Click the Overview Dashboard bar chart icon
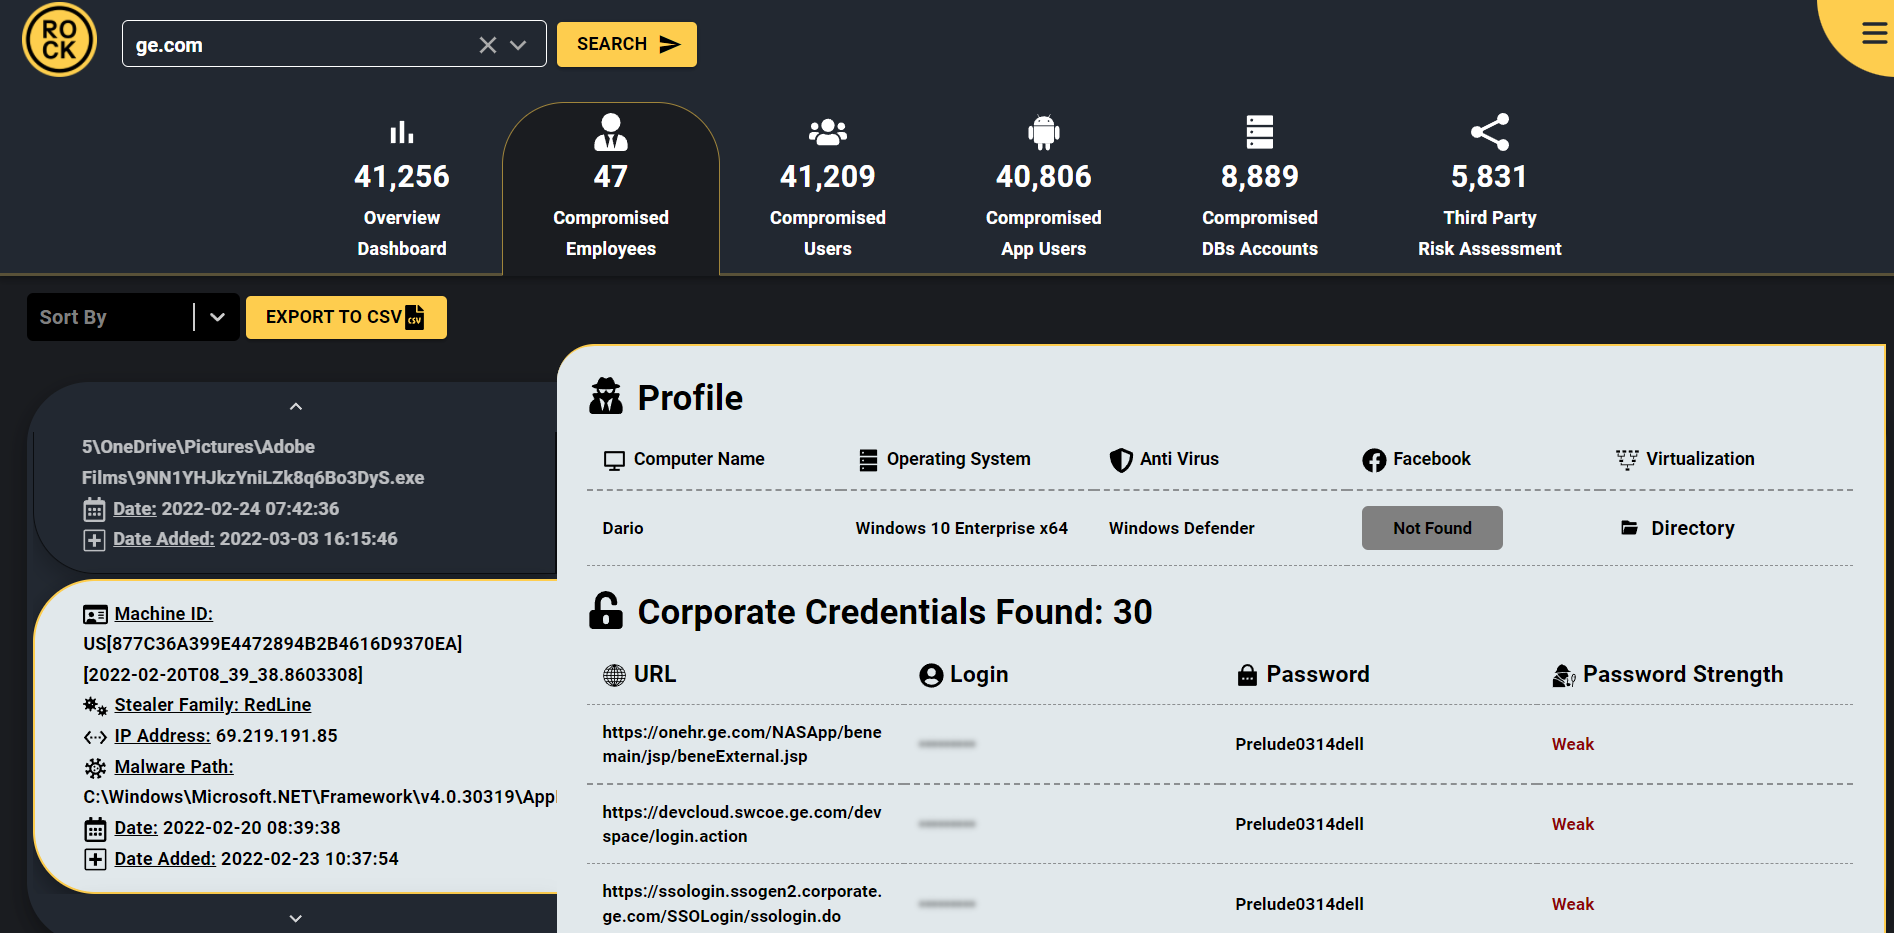This screenshot has width=1894, height=933. [x=402, y=132]
